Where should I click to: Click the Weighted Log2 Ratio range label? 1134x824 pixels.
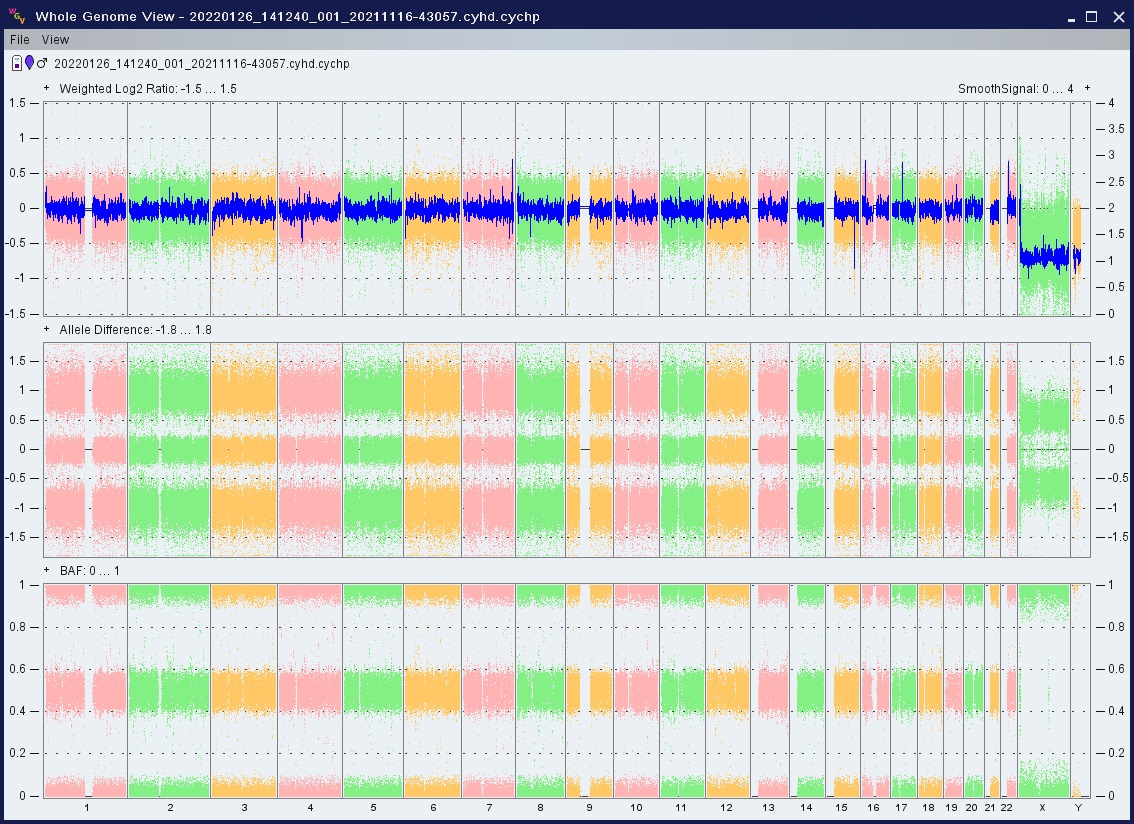click(x=148, y=88)
